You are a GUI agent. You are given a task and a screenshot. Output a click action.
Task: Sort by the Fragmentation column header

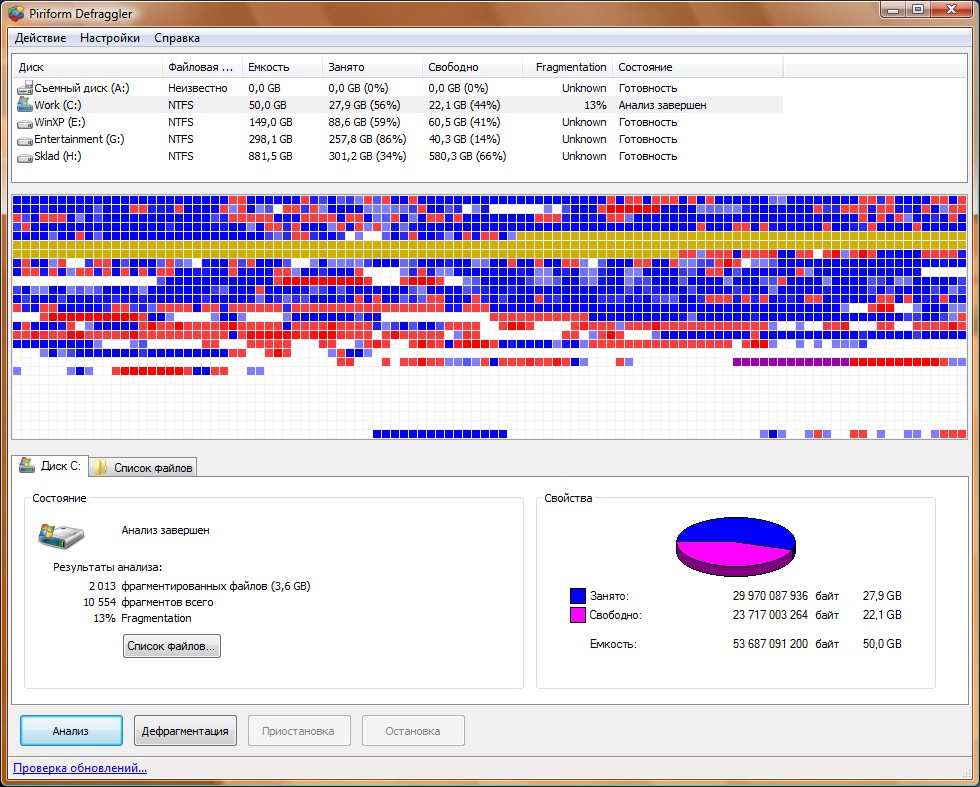coord(568,67)
